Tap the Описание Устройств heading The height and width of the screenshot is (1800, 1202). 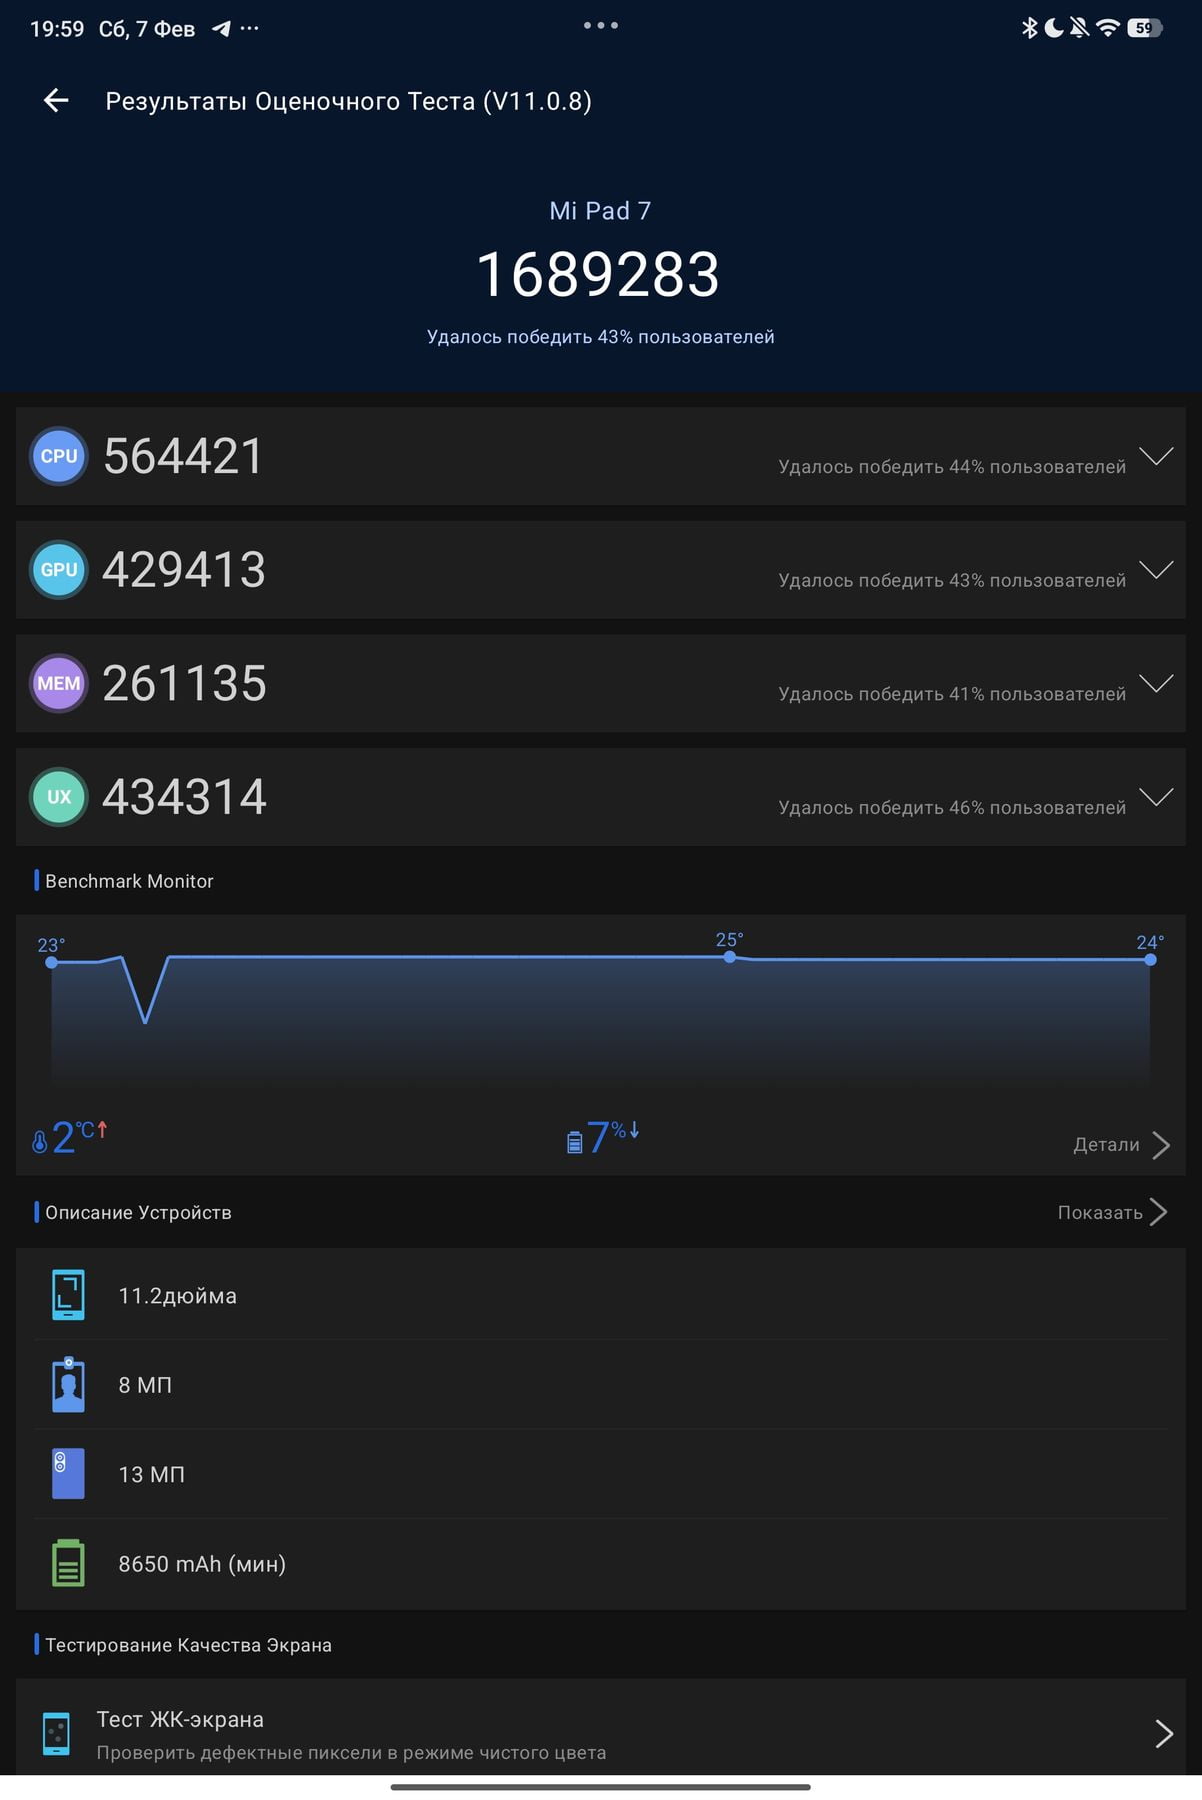(138, 1212)
